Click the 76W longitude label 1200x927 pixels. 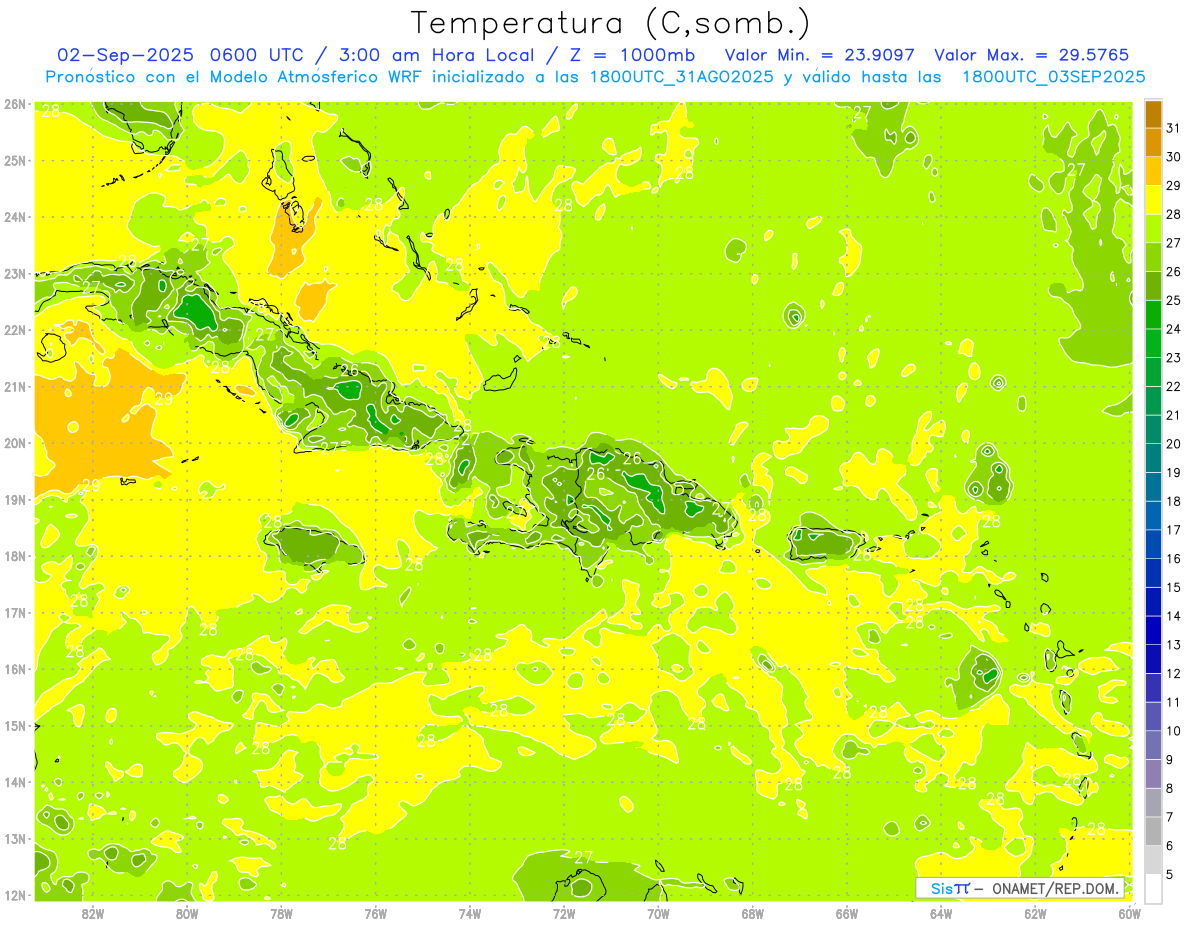375,914
